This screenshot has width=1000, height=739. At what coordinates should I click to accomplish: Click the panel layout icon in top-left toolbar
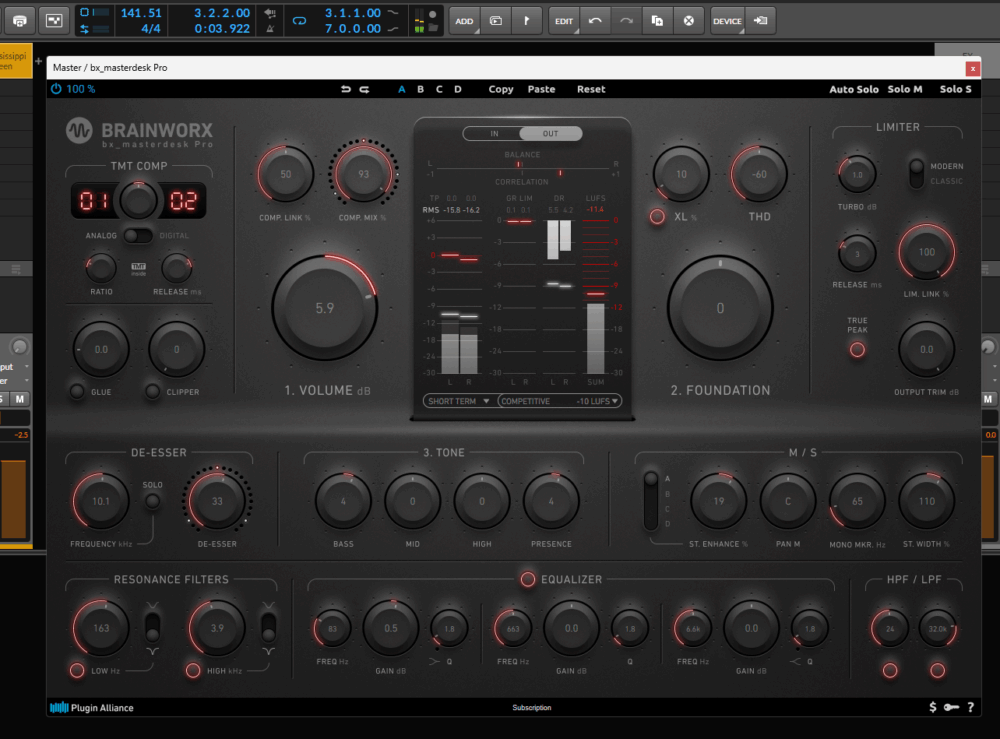pyautogui.click(x=54, y=21)
